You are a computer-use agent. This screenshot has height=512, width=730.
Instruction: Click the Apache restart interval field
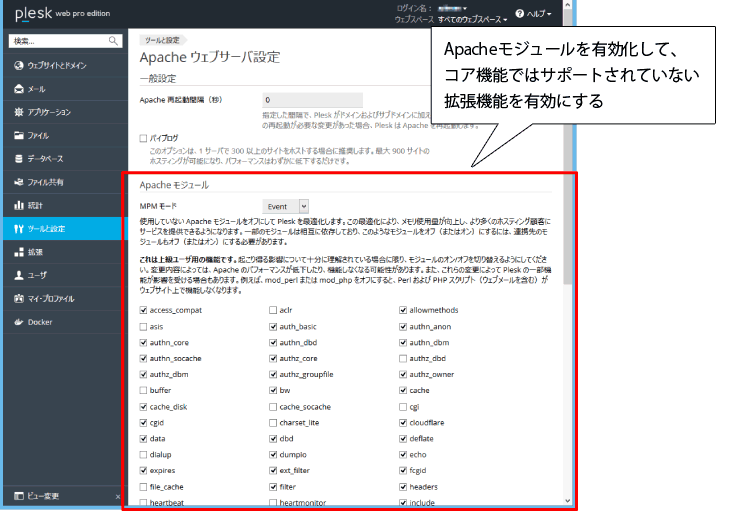coord(312,100)
